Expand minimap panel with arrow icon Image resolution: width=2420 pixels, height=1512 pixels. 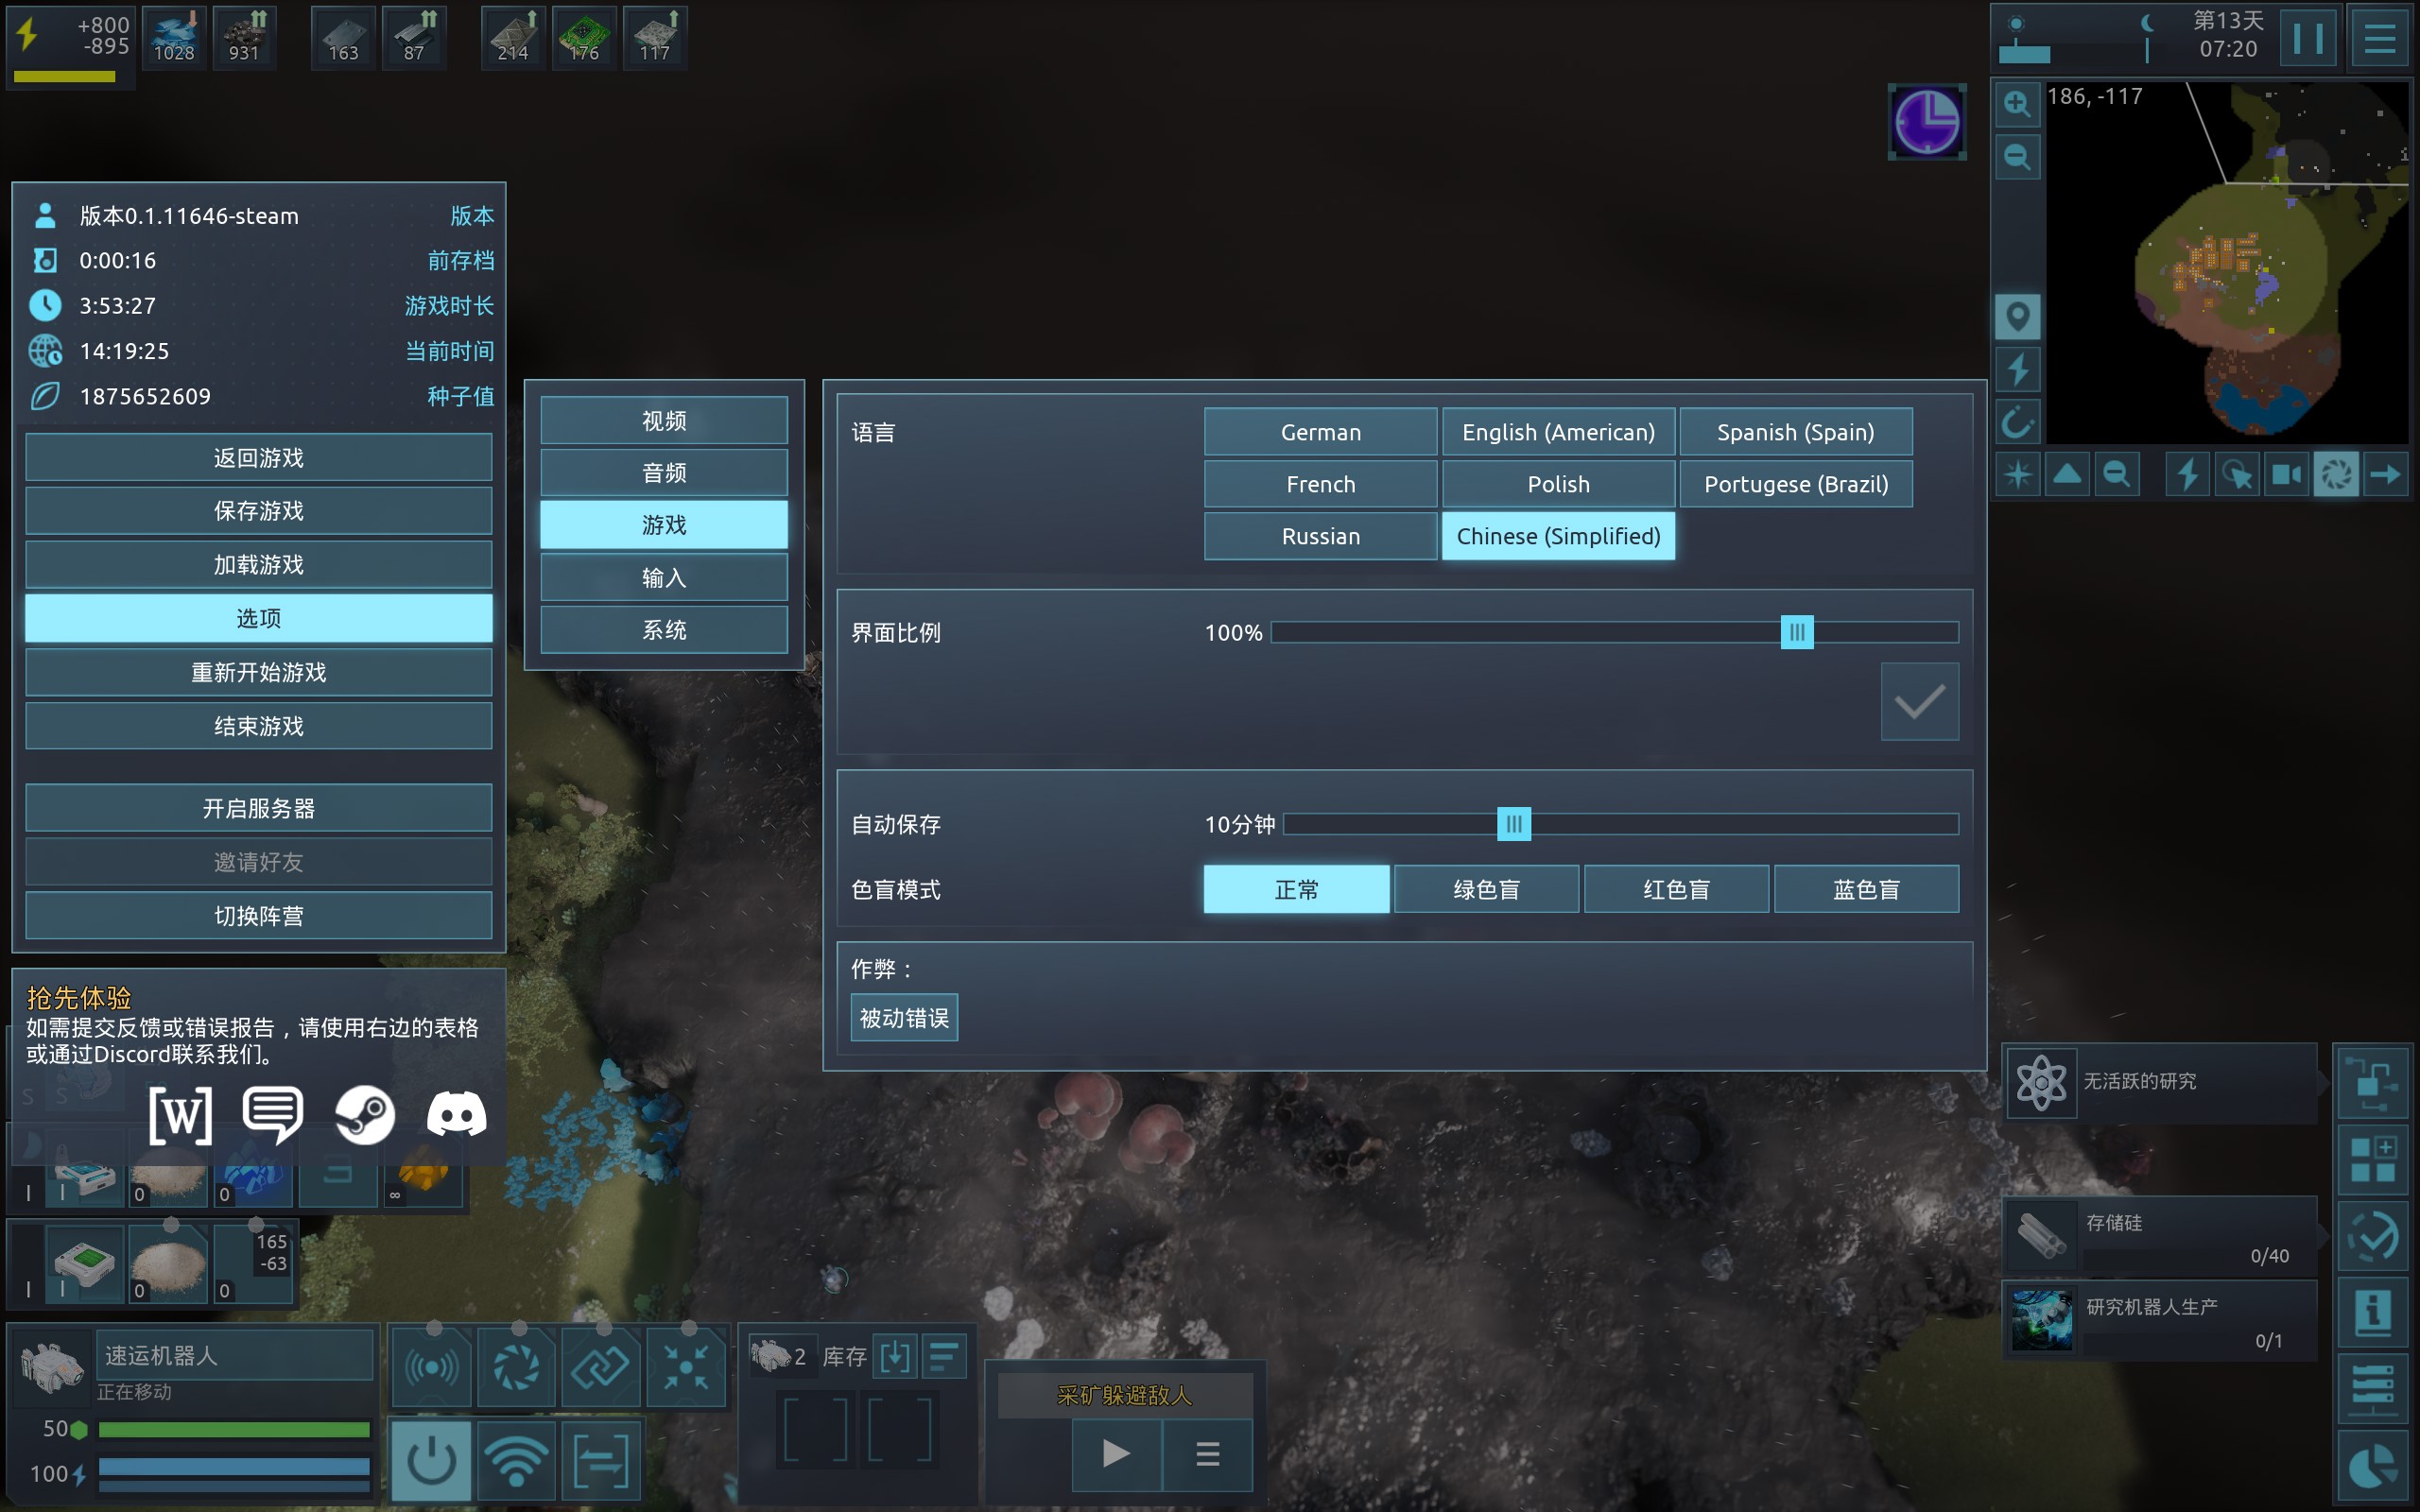point(2386,474)
